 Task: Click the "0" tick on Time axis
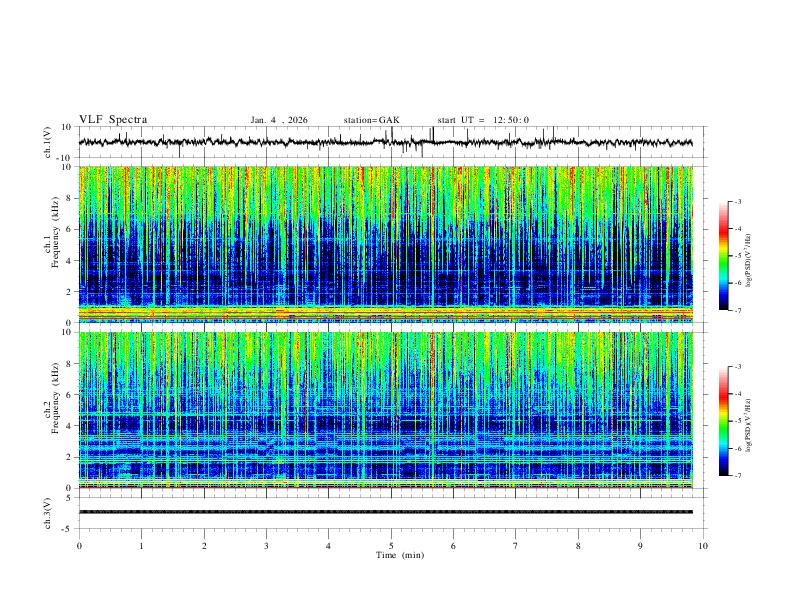[79, 546]
